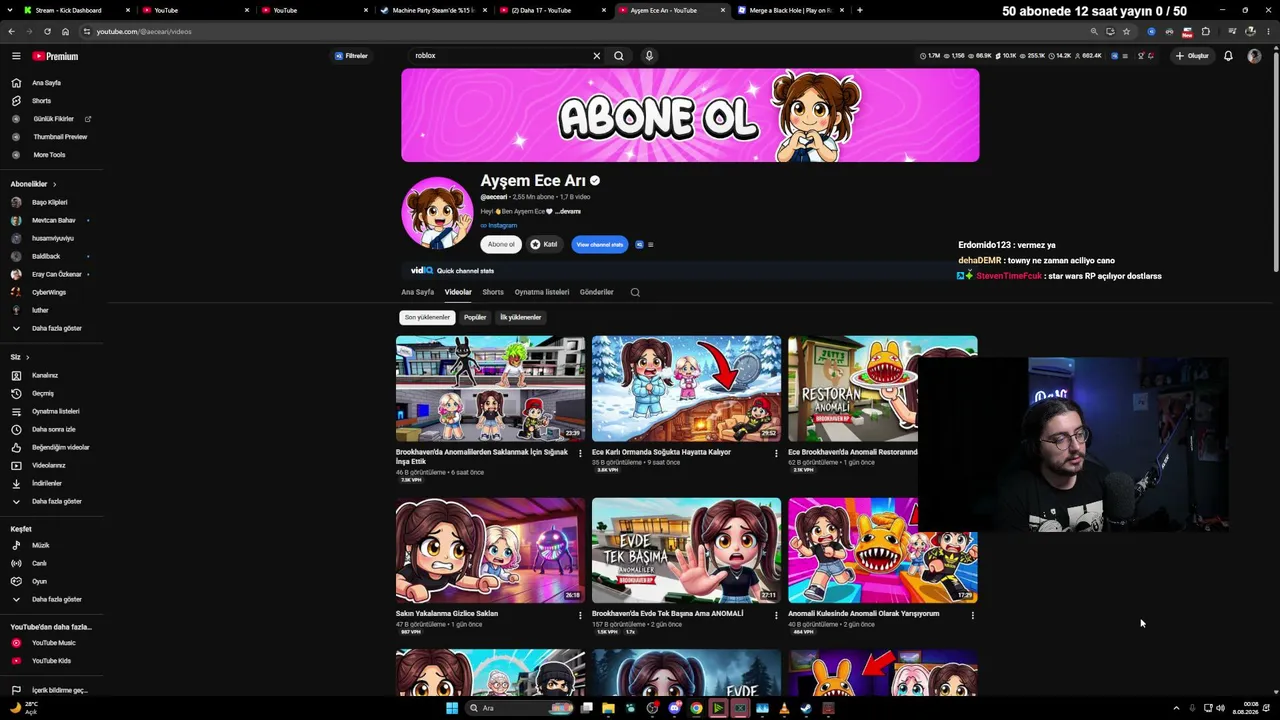
Task: Open the Siz section chevron
Action: tap(27, 357)
